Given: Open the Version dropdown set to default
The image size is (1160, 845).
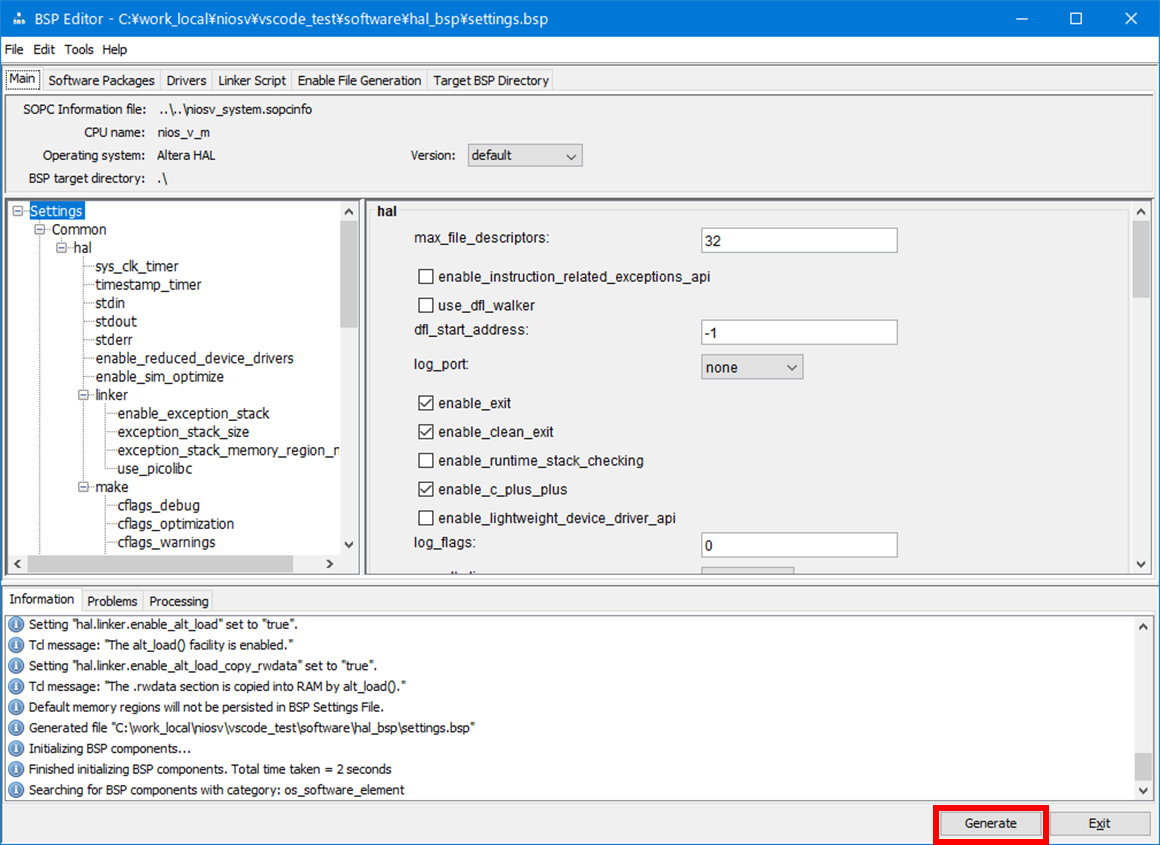Looking at the screenshot, I should coord(525,156).
